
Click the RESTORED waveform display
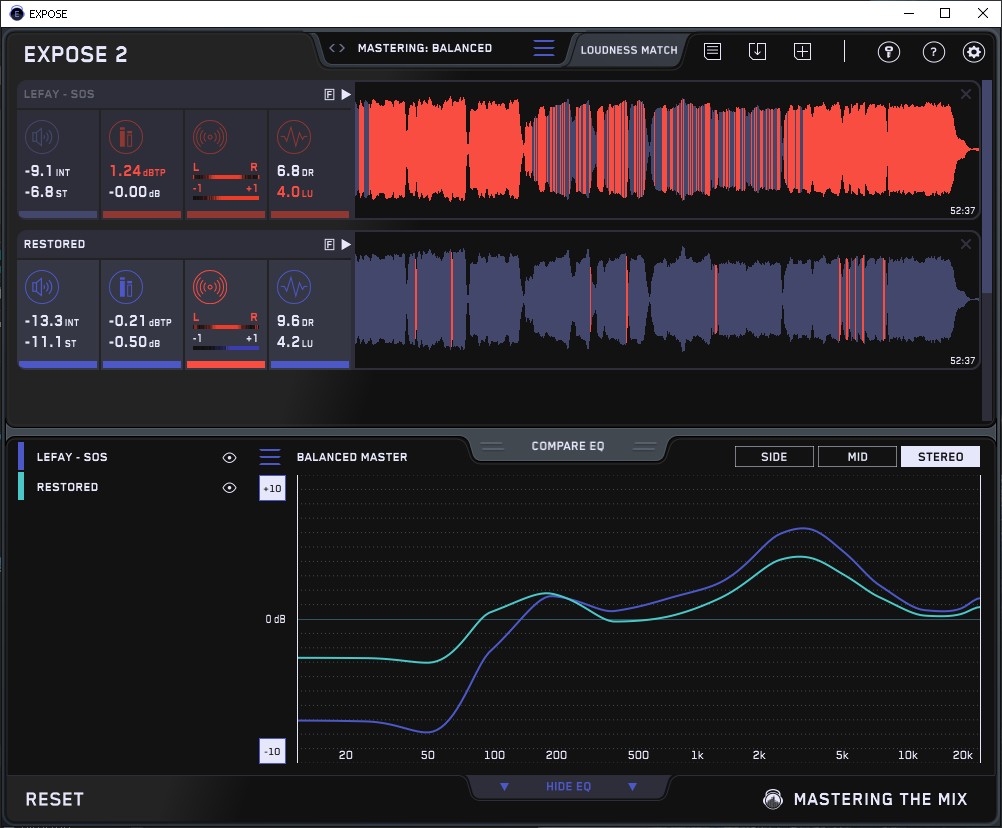click(x=667, y=300)
